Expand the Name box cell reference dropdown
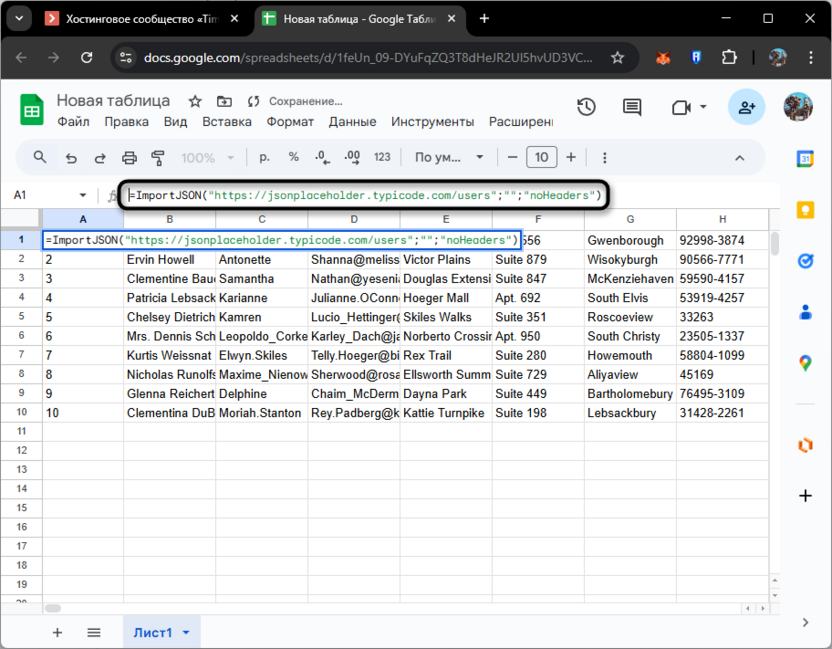 [82, 196]
